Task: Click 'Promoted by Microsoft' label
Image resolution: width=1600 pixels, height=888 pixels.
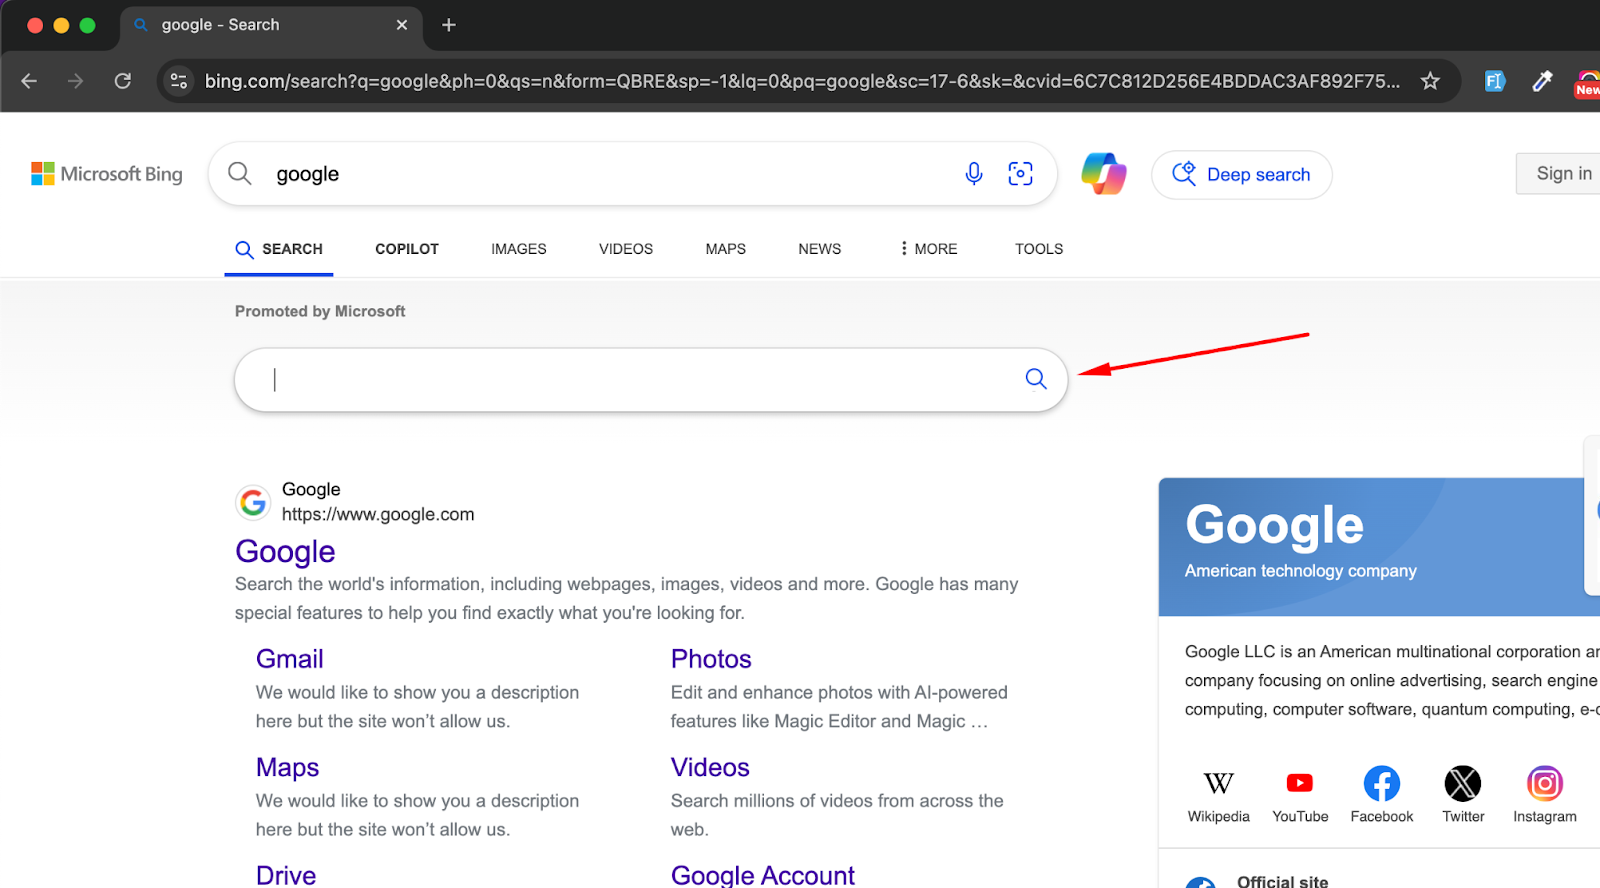Action: 320,311
